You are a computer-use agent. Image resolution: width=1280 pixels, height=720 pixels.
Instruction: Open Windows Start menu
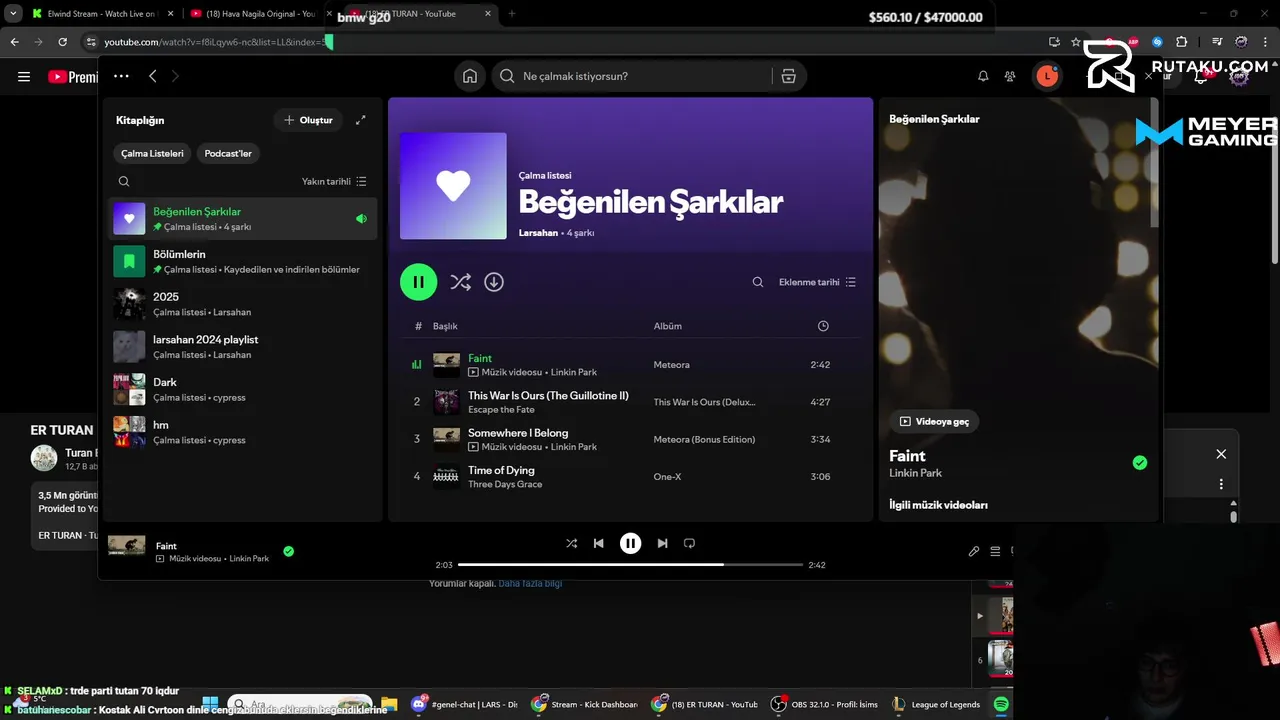point(210,704)
